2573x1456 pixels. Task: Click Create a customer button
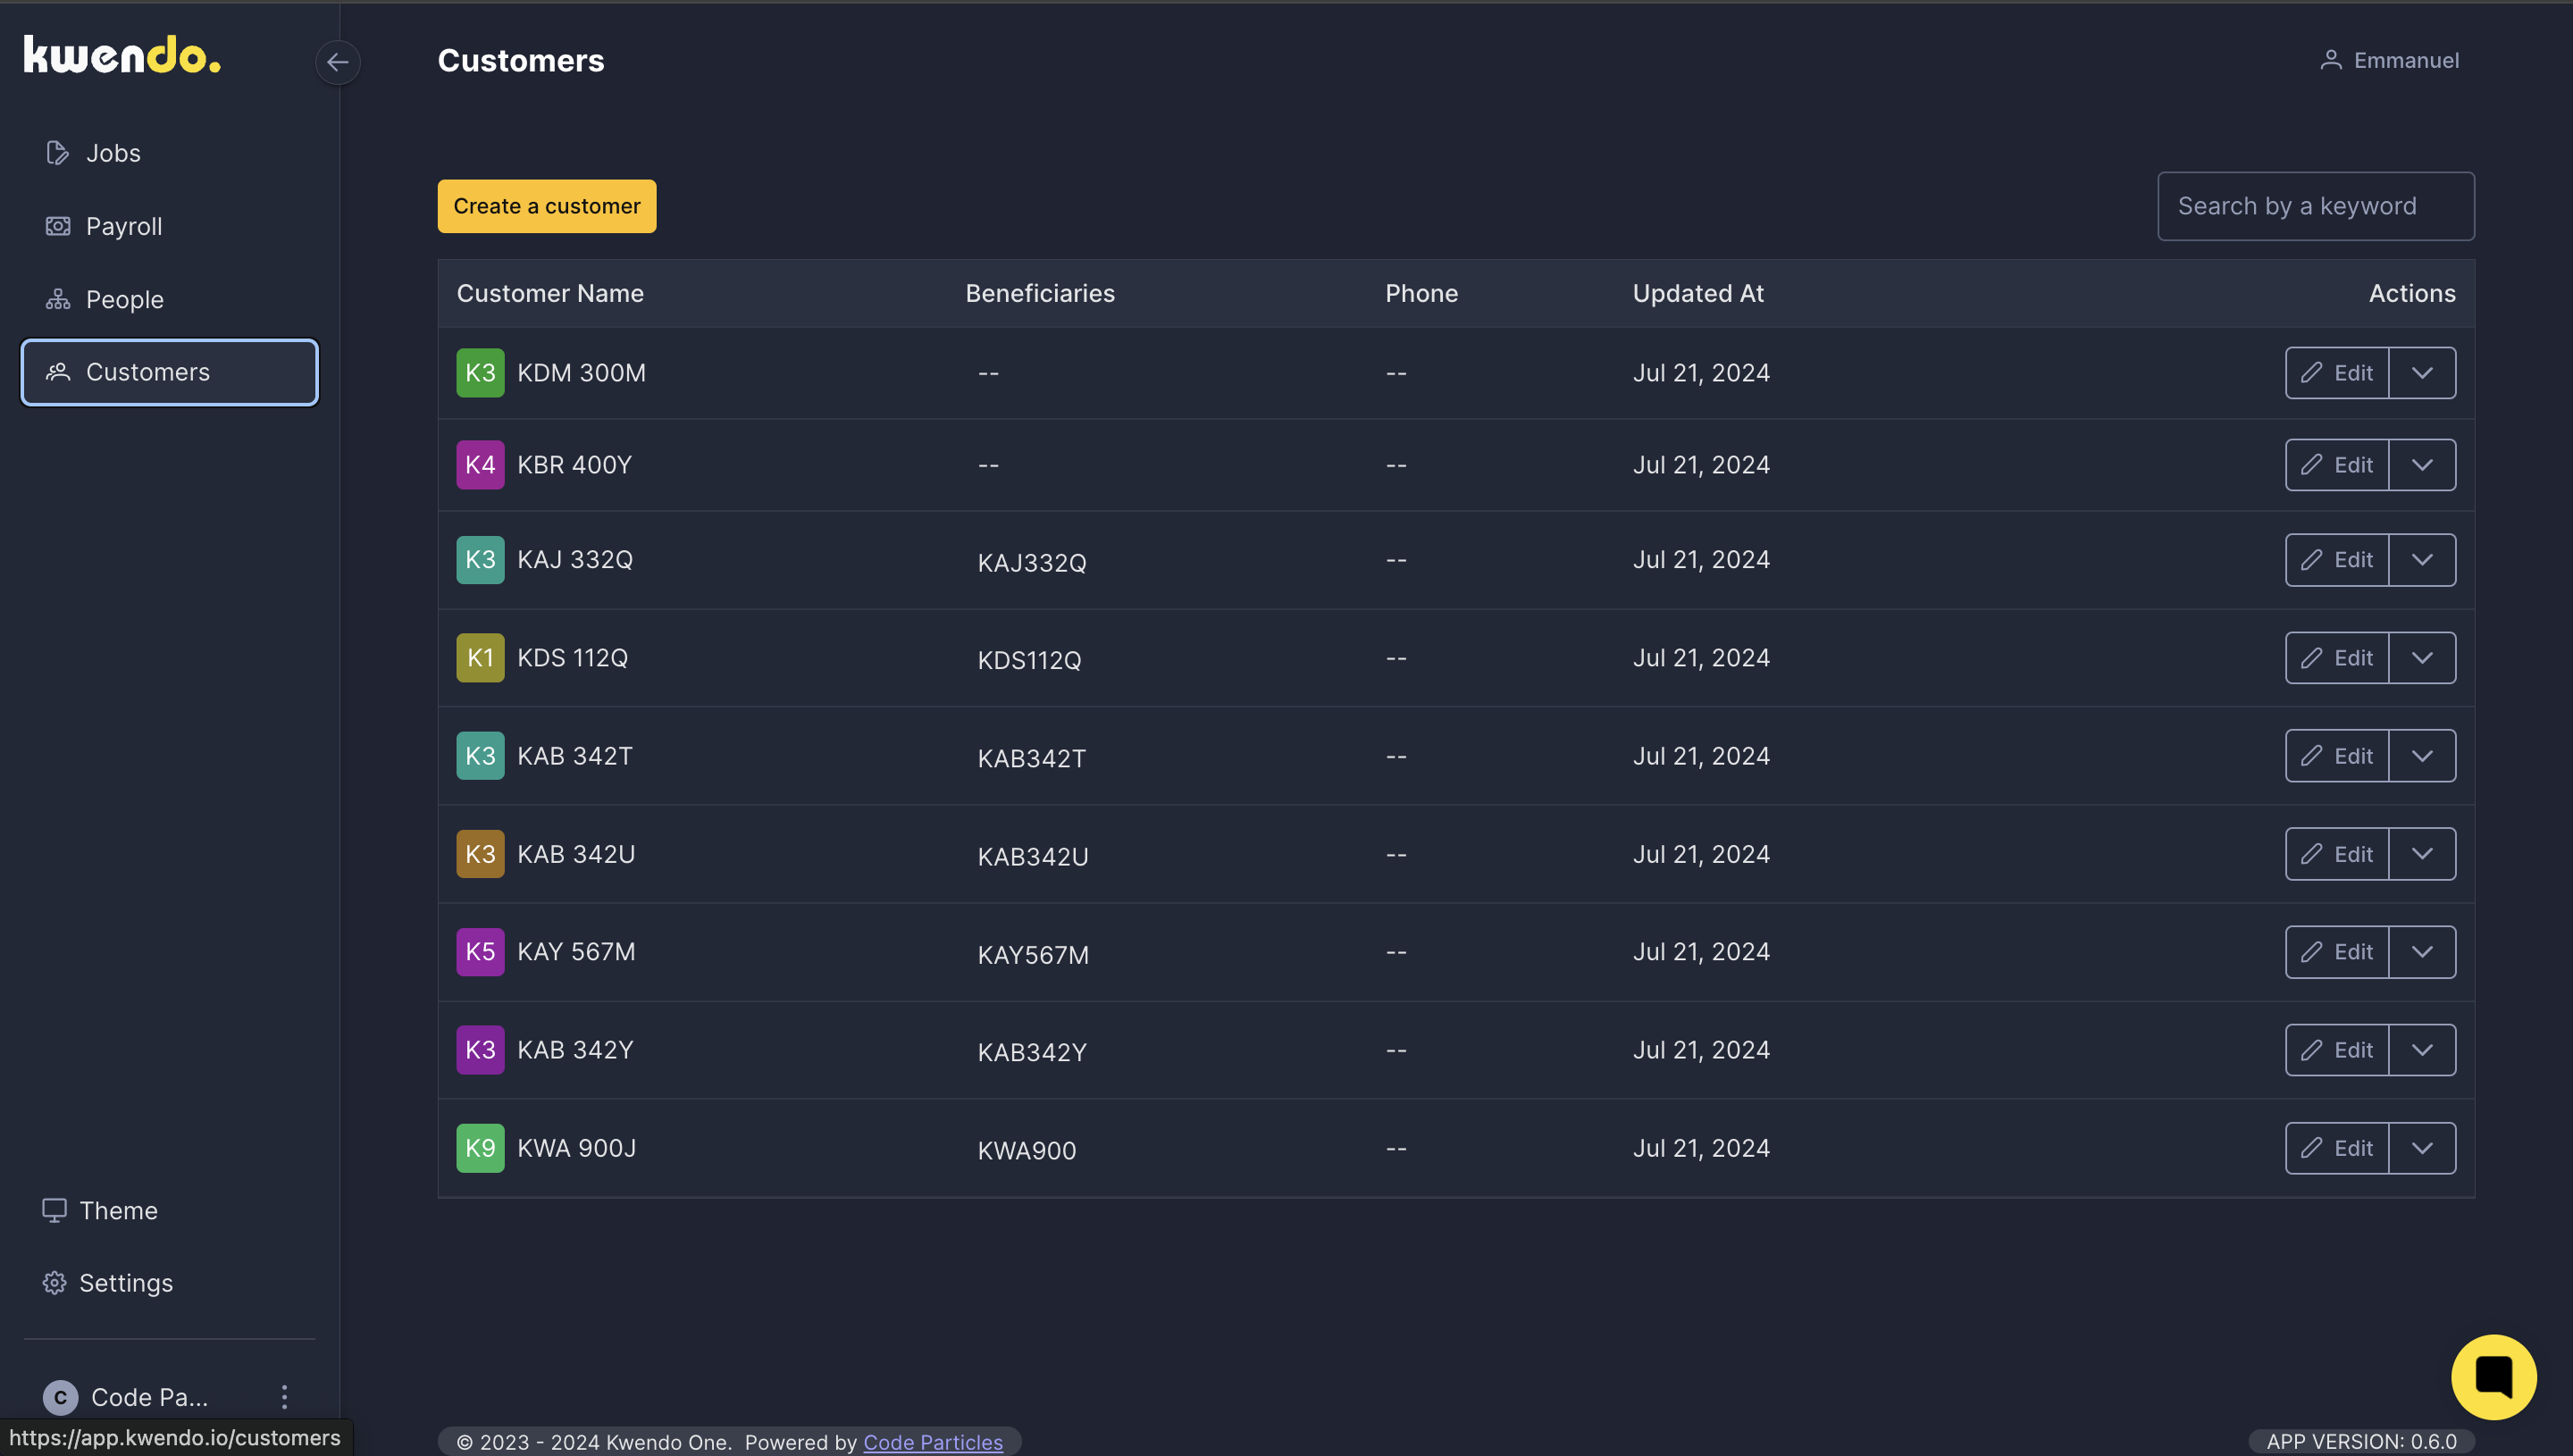coord(546,206)
